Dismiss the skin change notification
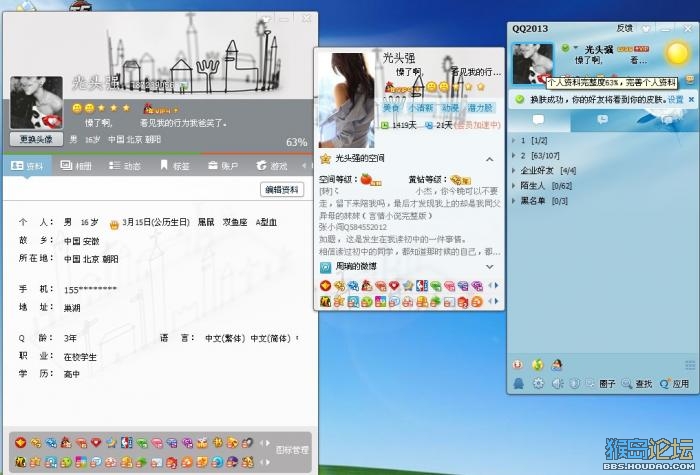 tap(691, 99)
